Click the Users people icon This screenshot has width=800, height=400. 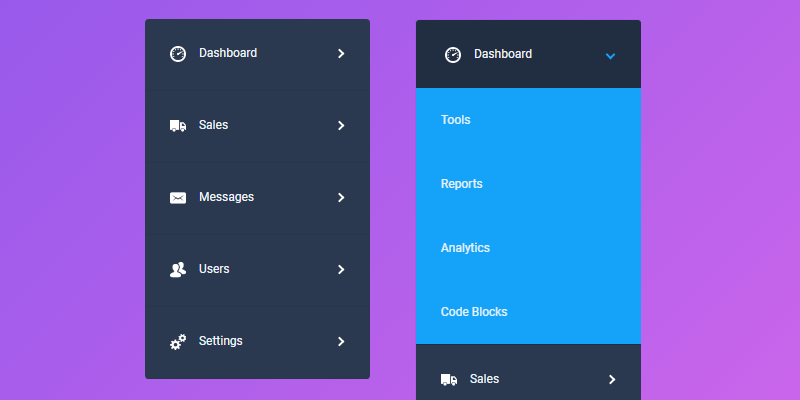click(x=178, y=270)
